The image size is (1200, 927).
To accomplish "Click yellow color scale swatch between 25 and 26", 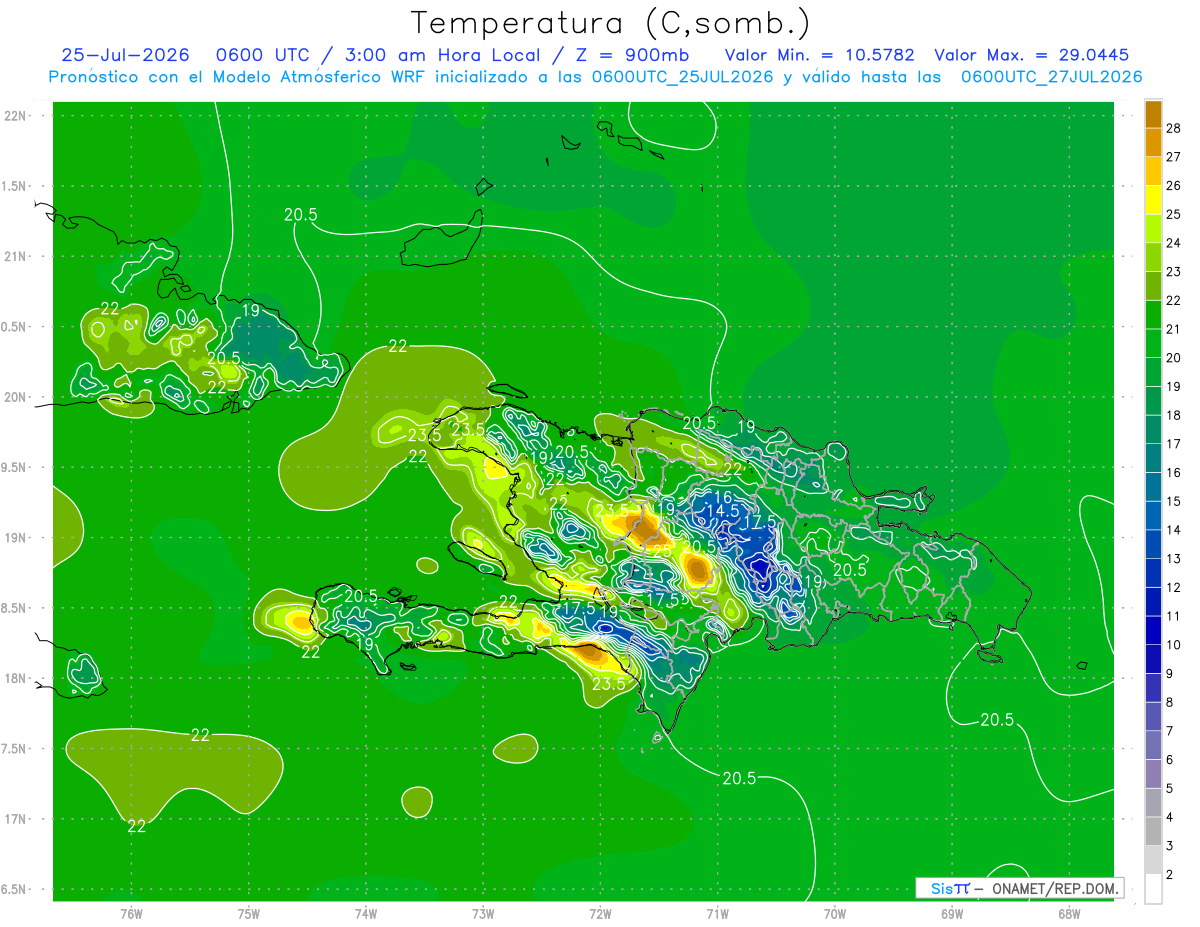I will tap(1153, 200).
